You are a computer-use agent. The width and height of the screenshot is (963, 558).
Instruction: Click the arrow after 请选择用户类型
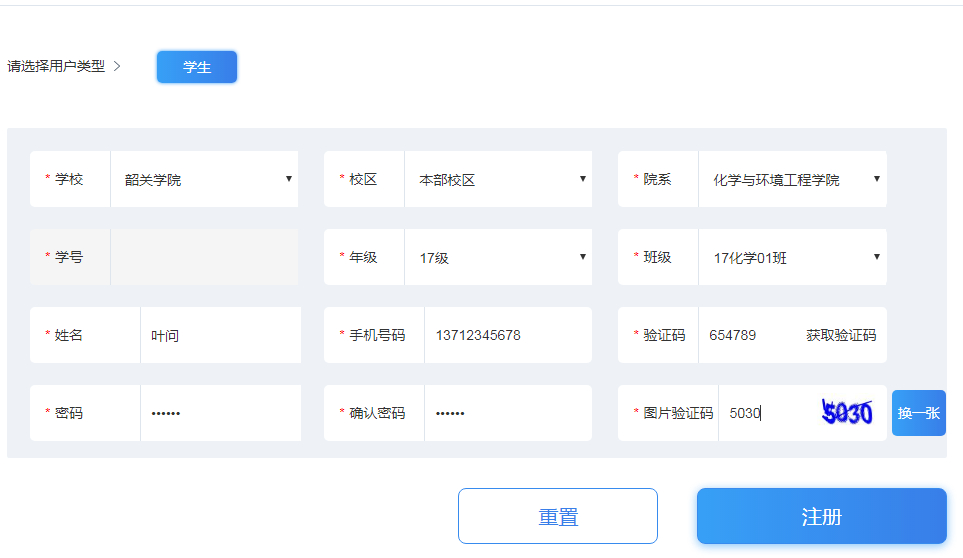point(117,67)
